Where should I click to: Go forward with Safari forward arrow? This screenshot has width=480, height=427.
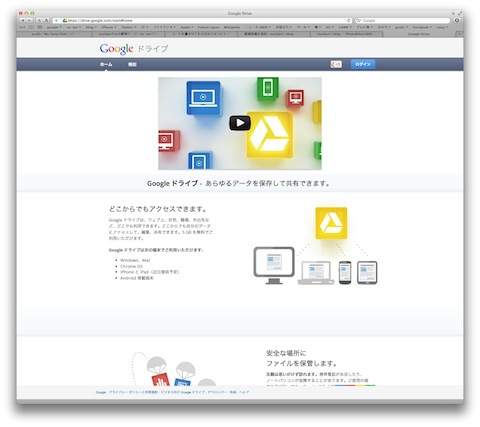coord(29,20)
